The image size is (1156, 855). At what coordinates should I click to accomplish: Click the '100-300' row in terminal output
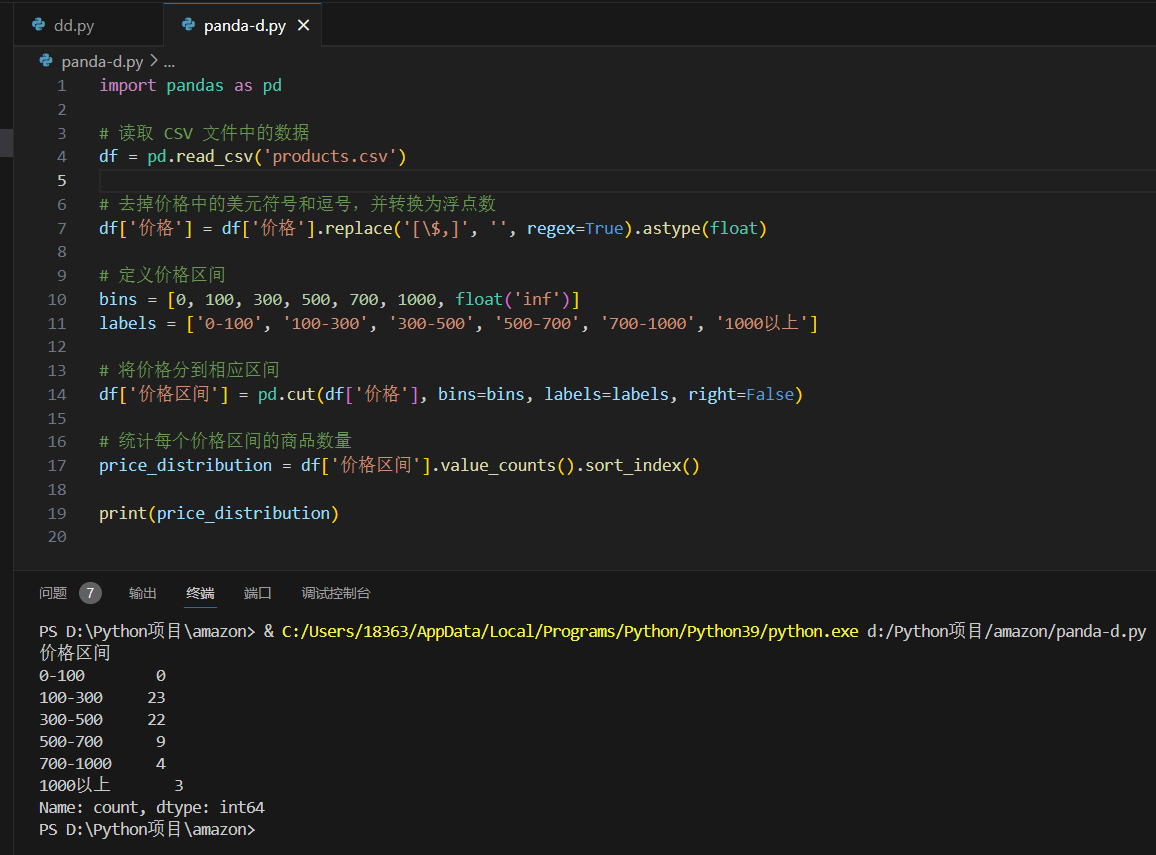pyautogui.click(x=102, y=697)
